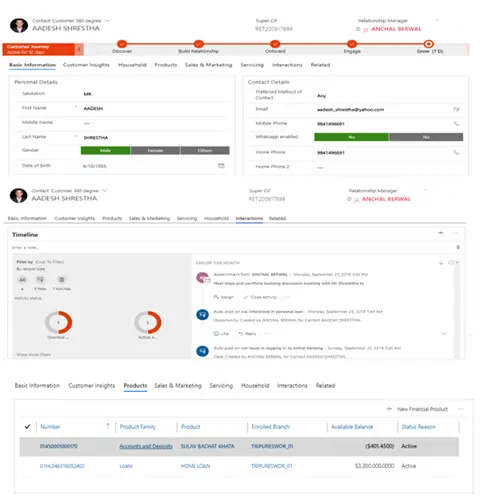Click Close Activity on the appointment entry
The width and height of the screenshot is (485, 496).
pyautogui.click(x=260, y=297)
